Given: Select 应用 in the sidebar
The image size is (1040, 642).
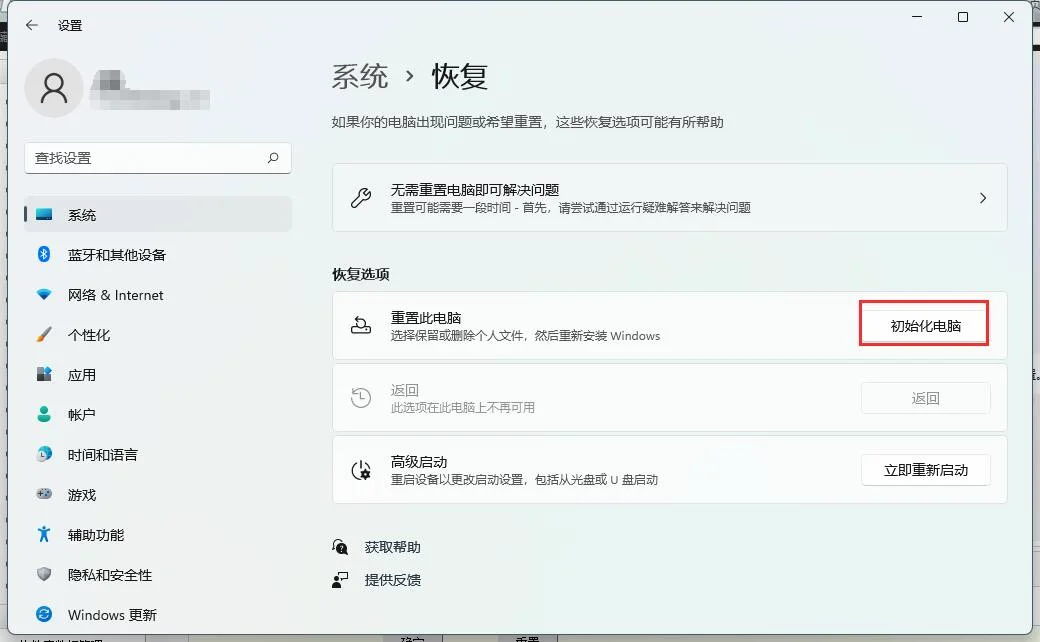Looking at the screenshot, I should click(82, 375).
